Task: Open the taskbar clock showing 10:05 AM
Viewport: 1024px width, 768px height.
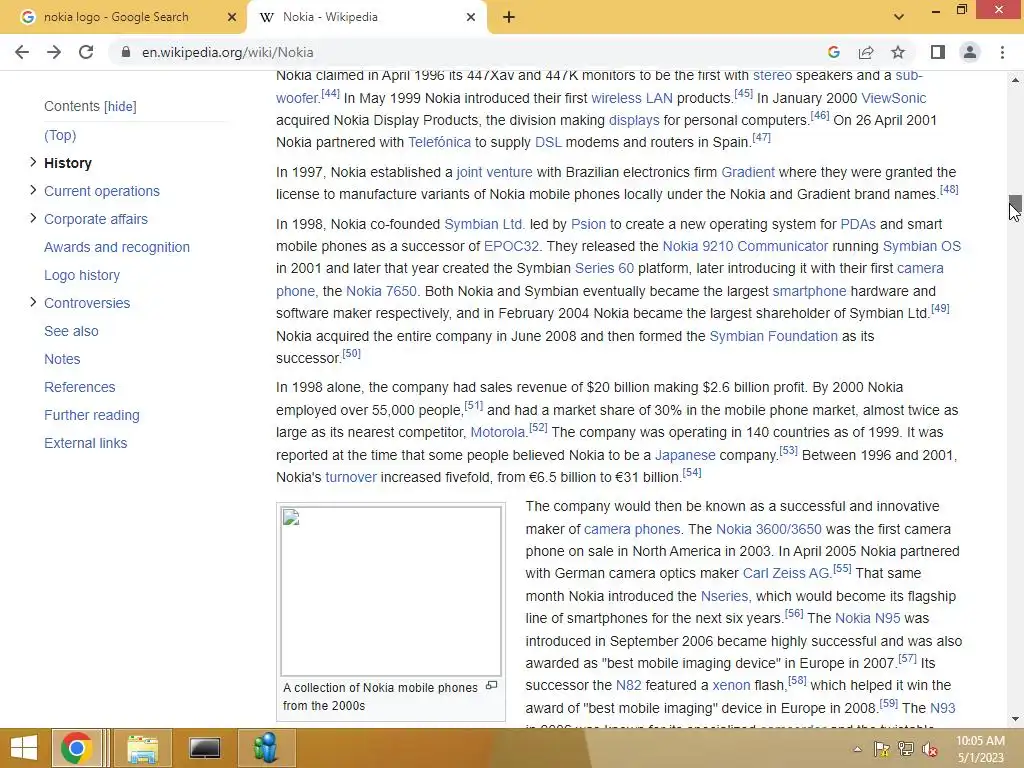Action: (x=980, y=749)
